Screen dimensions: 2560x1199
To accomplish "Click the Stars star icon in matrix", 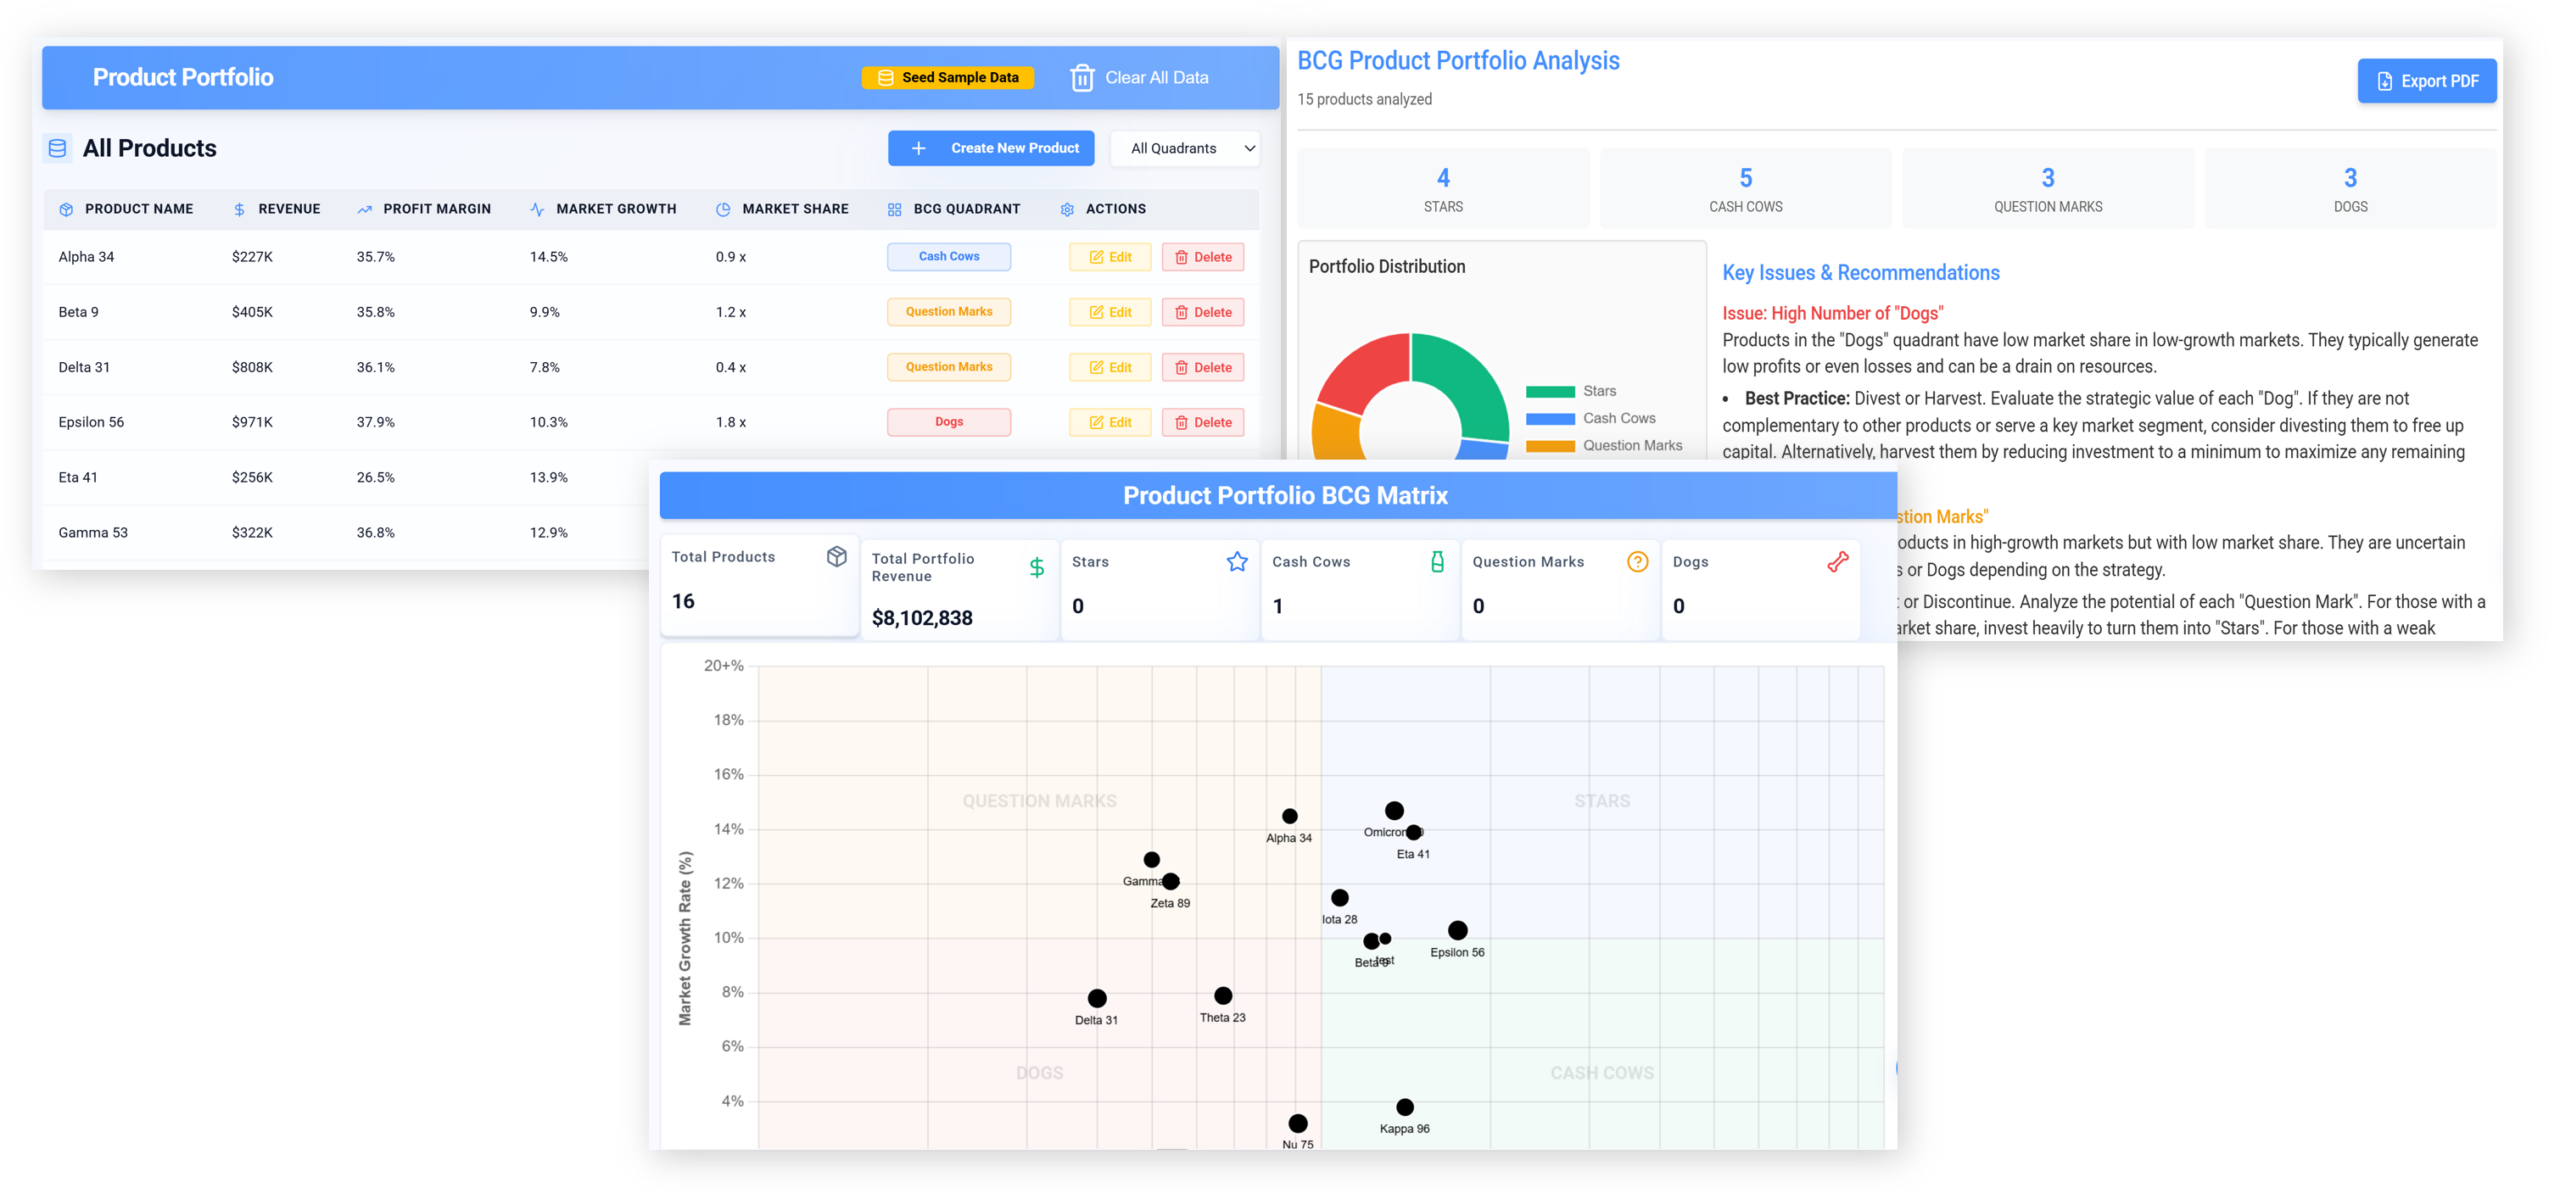I will (1236, 562).
